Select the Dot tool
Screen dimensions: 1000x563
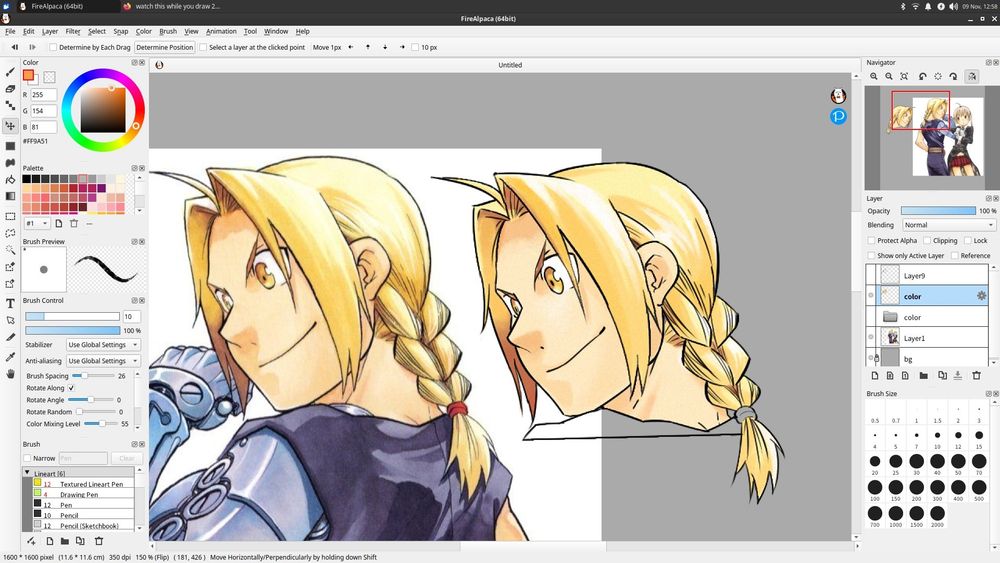coord(10,105)
